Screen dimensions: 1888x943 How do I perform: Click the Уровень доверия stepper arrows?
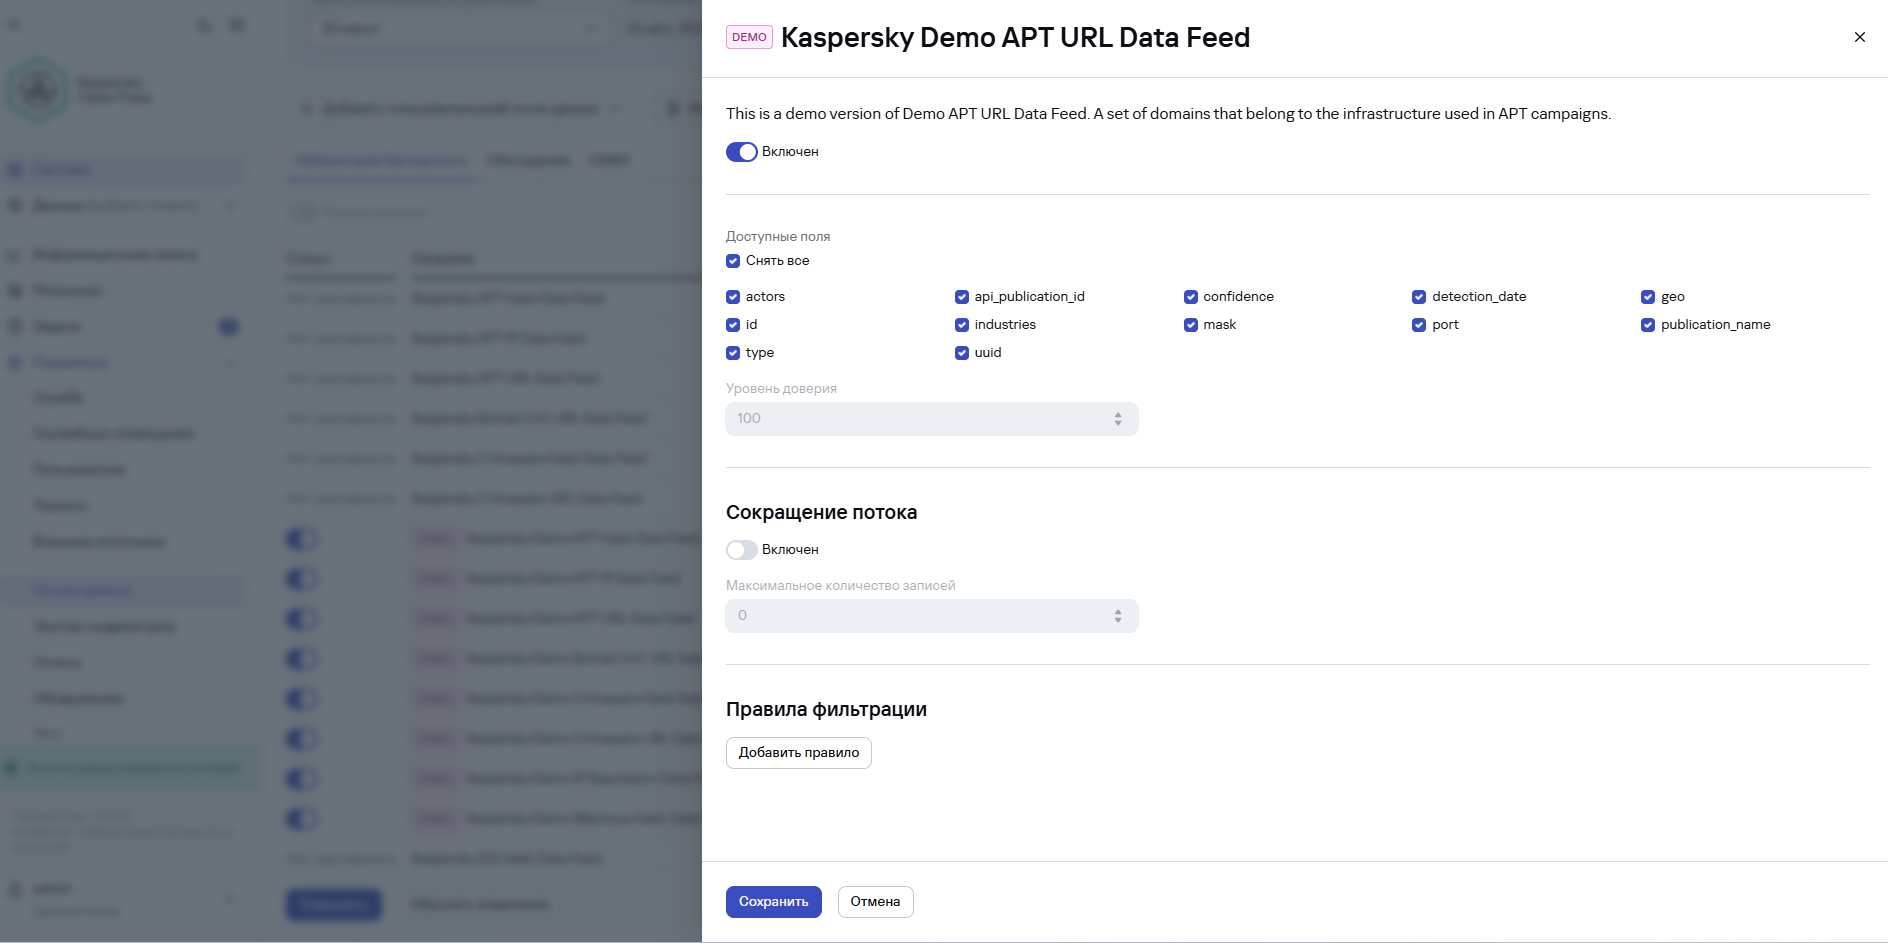[1118, 419]
